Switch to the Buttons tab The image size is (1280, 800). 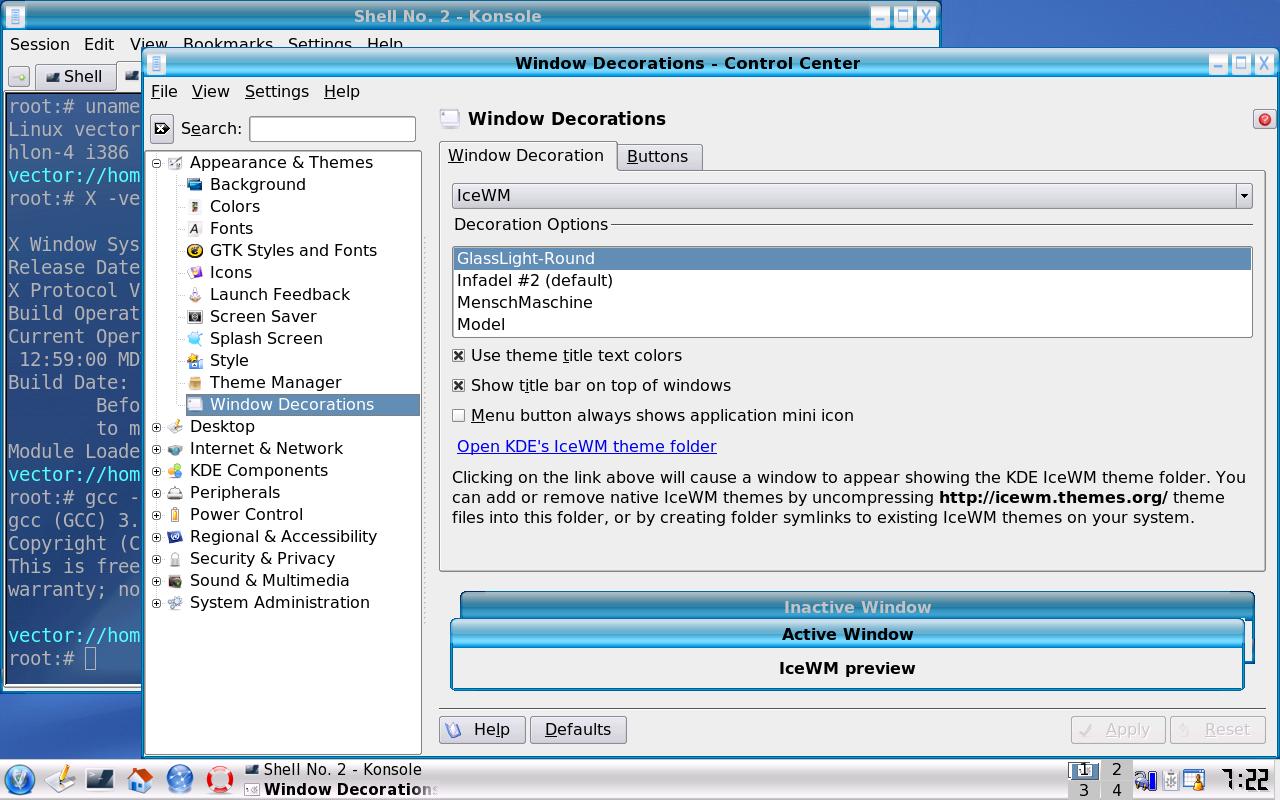tap(658, 157)
